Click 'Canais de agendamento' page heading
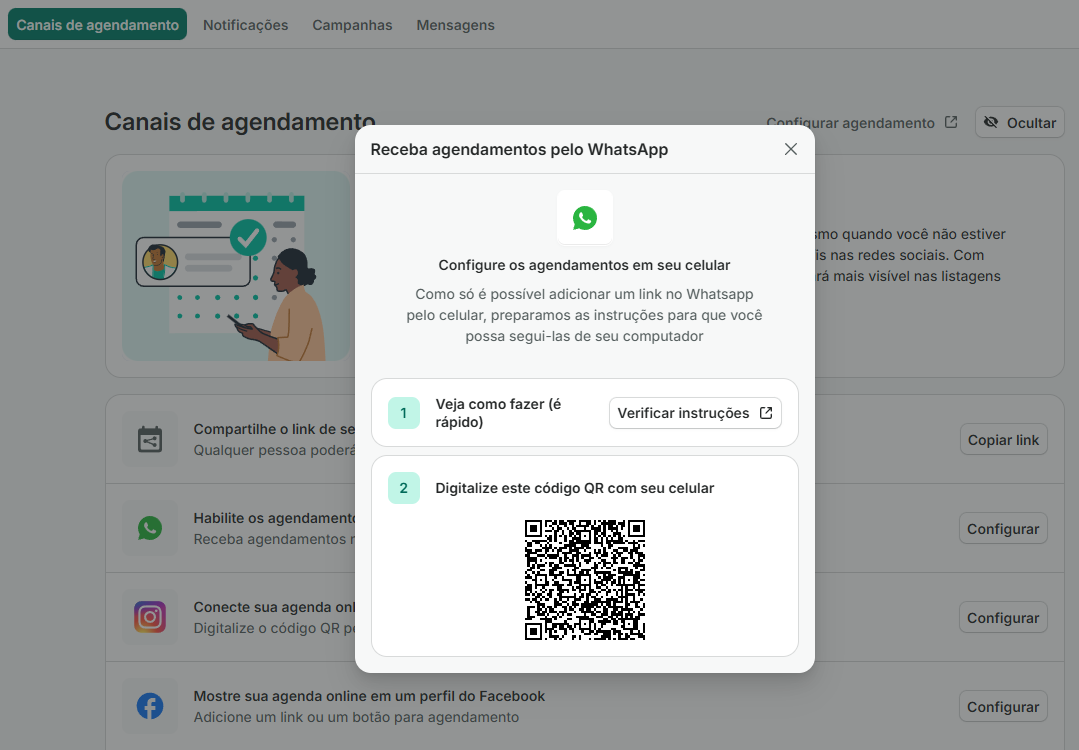Screen dimensions: 1079x750 pos(240,122)
